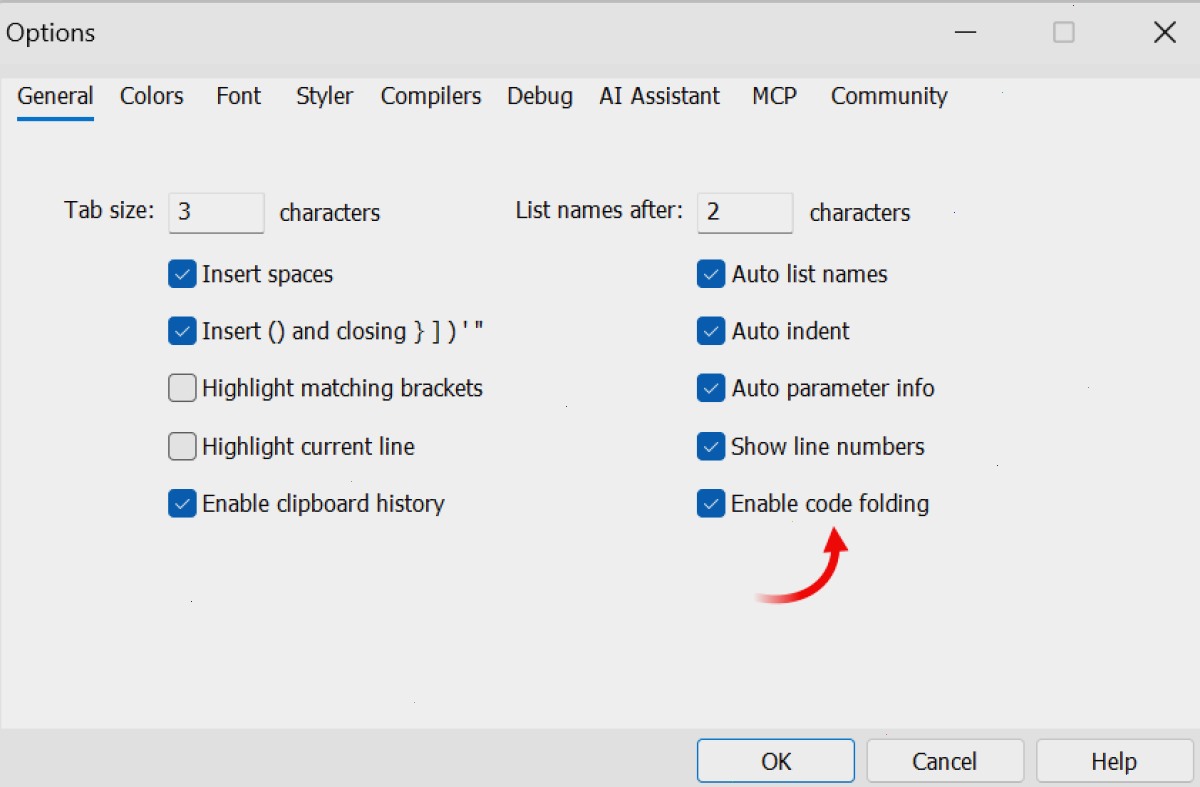Uncheck the Auto indent option

[711, 331]
